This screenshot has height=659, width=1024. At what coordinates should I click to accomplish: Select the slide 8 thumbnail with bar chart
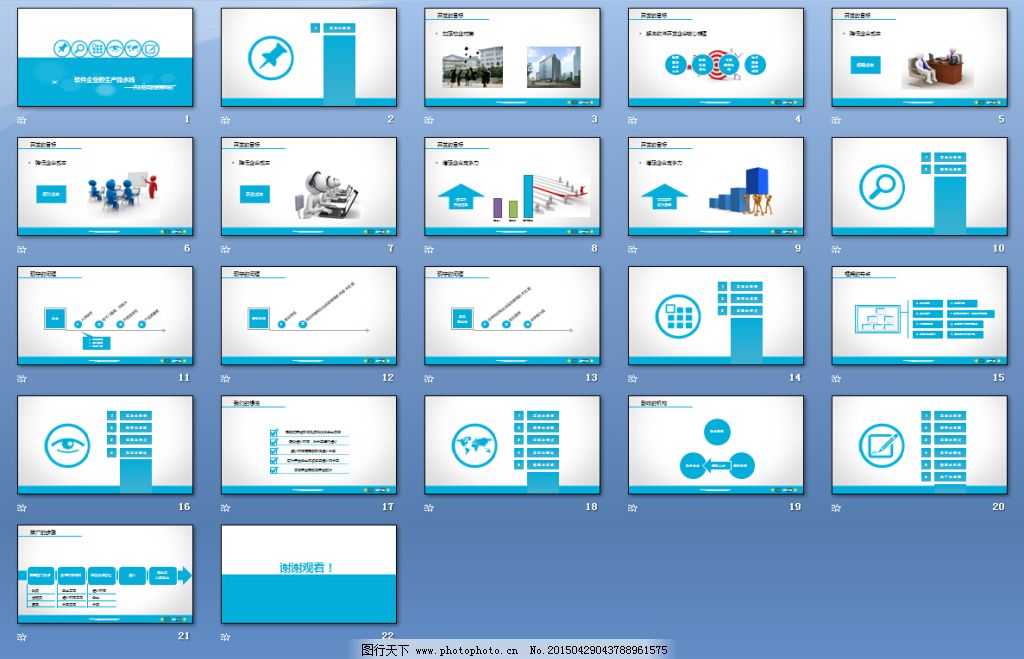click(x=512, y=187)
